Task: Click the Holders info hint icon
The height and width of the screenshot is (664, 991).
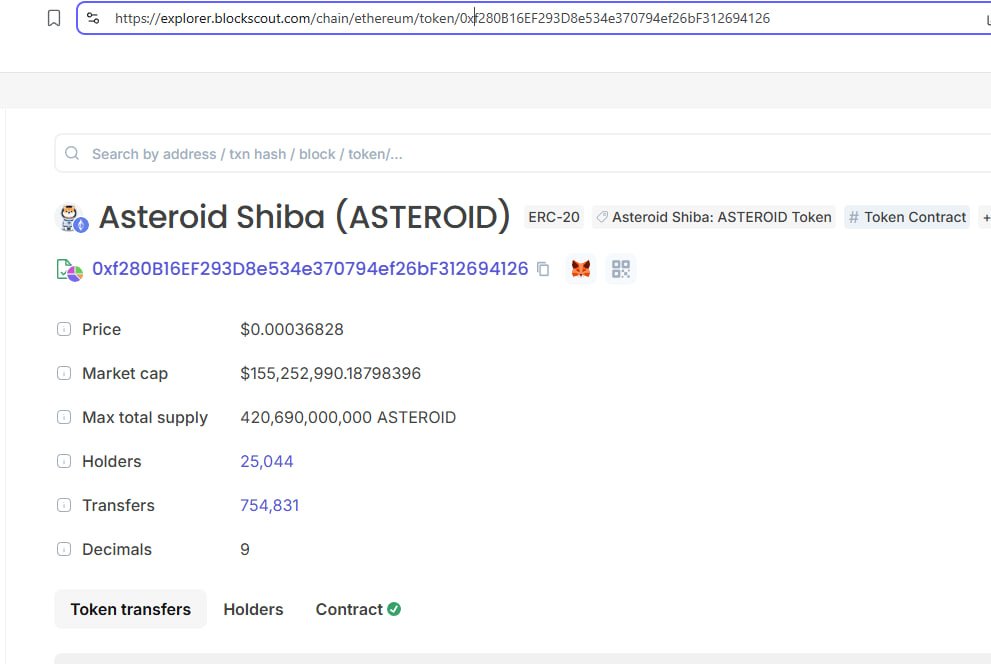Action: [x=64, y=461]
